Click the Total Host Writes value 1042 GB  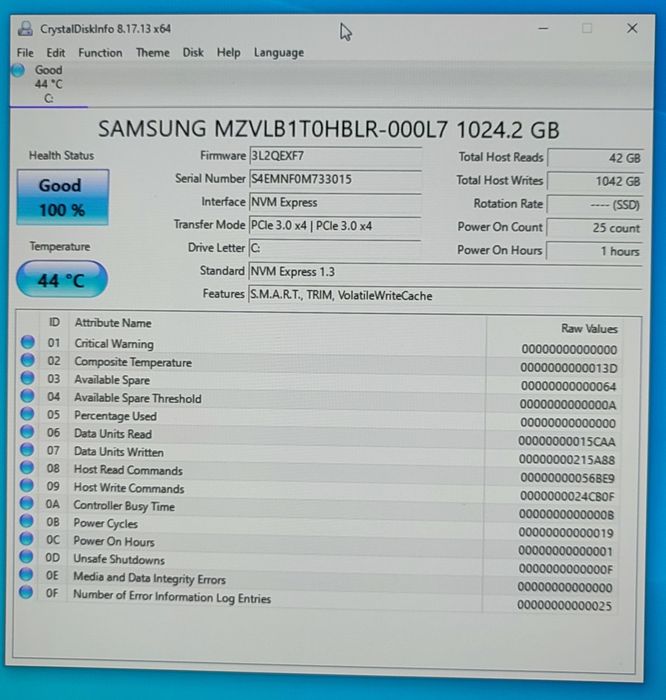click(x=595, y=181)
